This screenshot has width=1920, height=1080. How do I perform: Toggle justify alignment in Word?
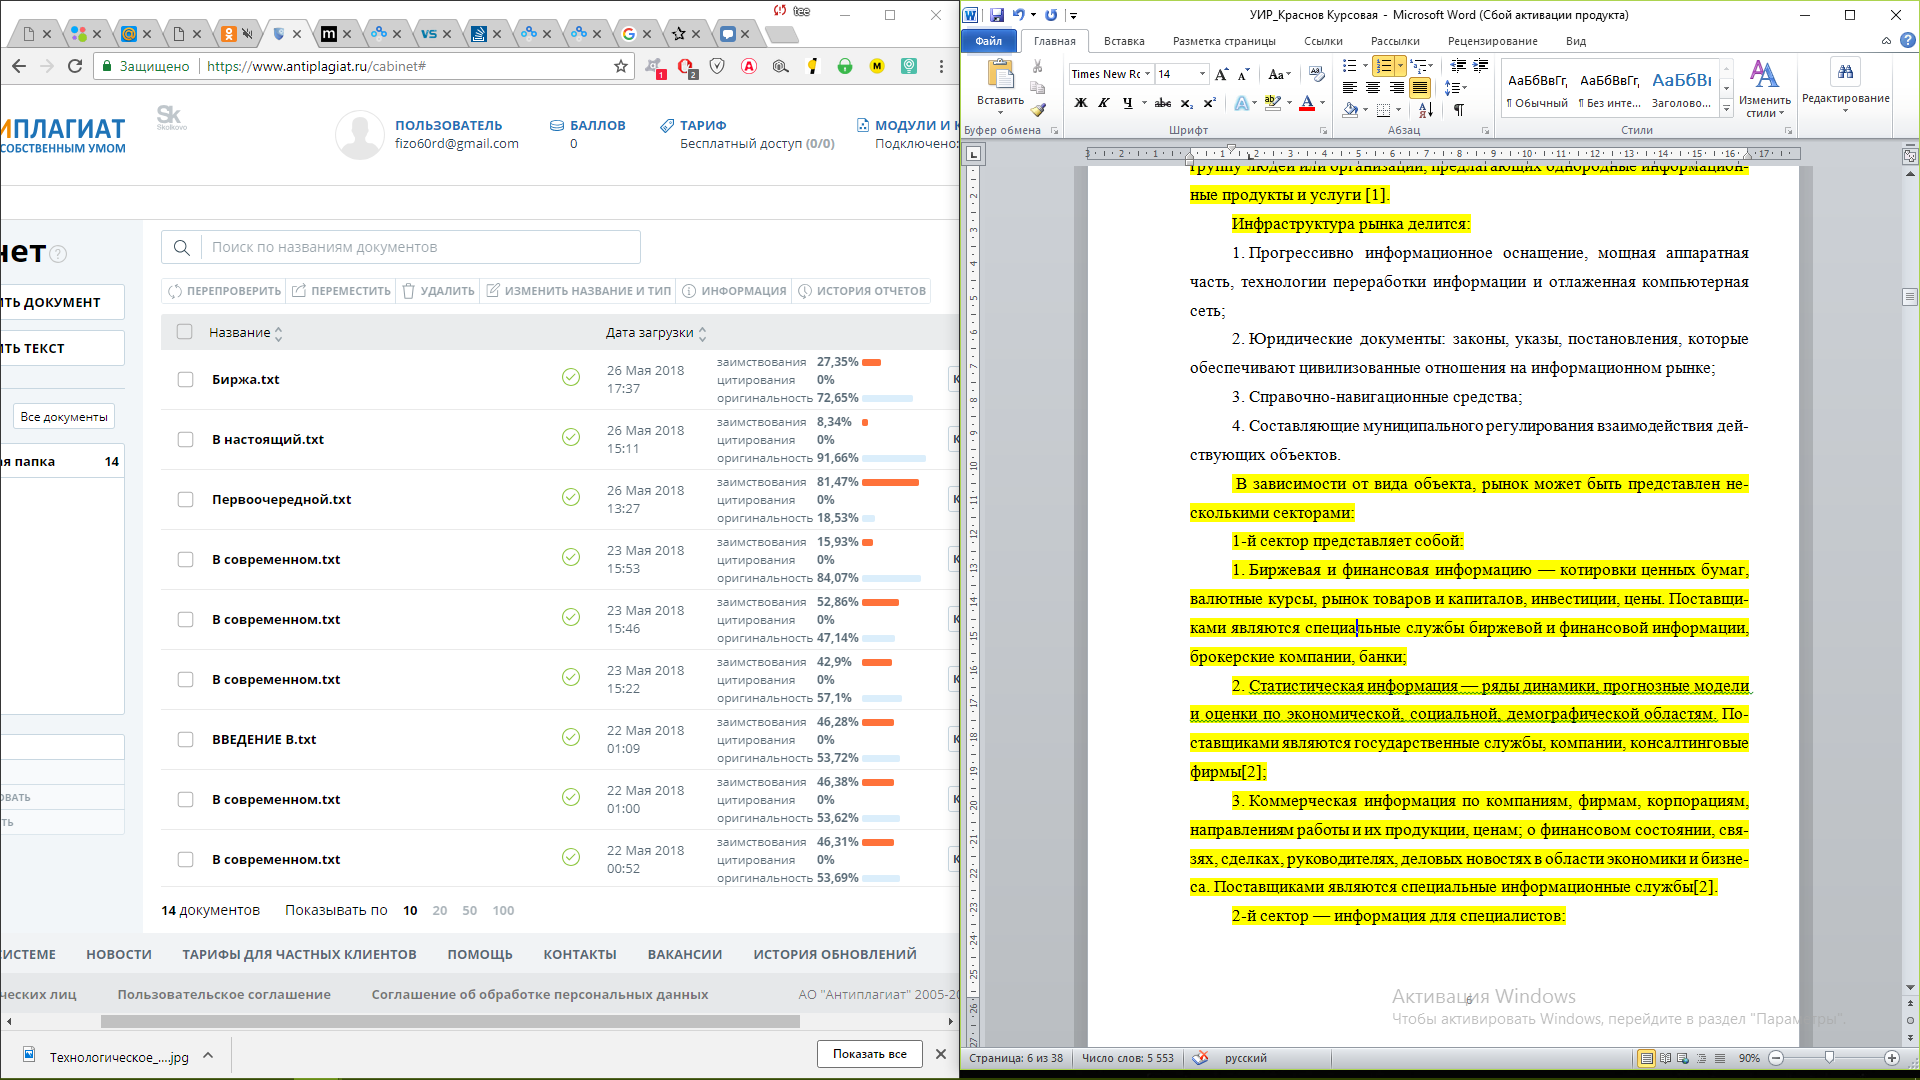(x=1420, y=88)
